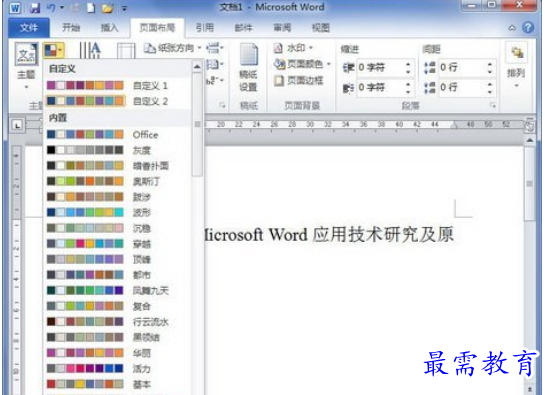The image size is (545, 395).
Task: Open the paragraph dialog launcher
Action: point(493,105)
